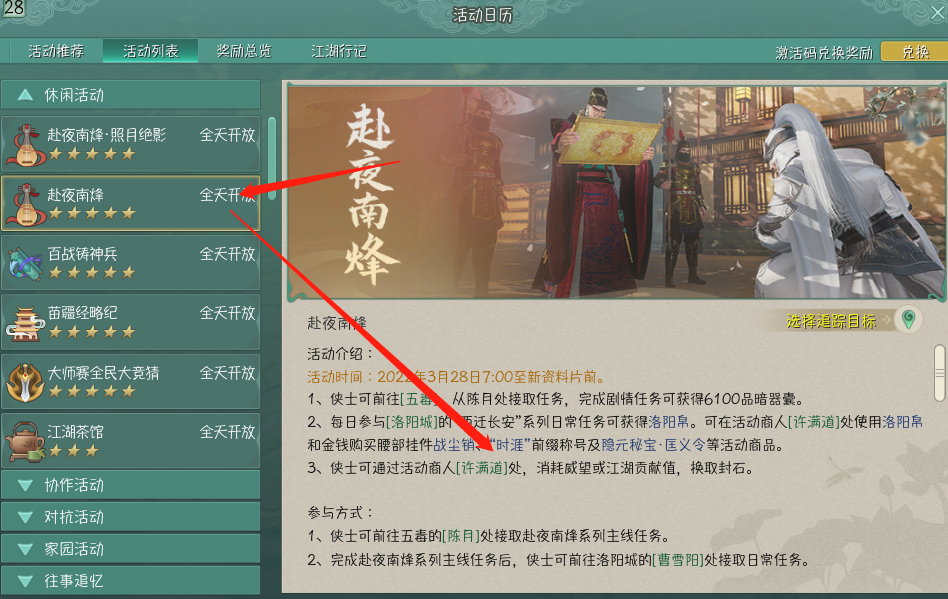The height and width of the screenshot is (599, 948).
Task: Open the 苗疆经略纪 pagoda icon
Action: pyautogui.click(x=25, y=323)
